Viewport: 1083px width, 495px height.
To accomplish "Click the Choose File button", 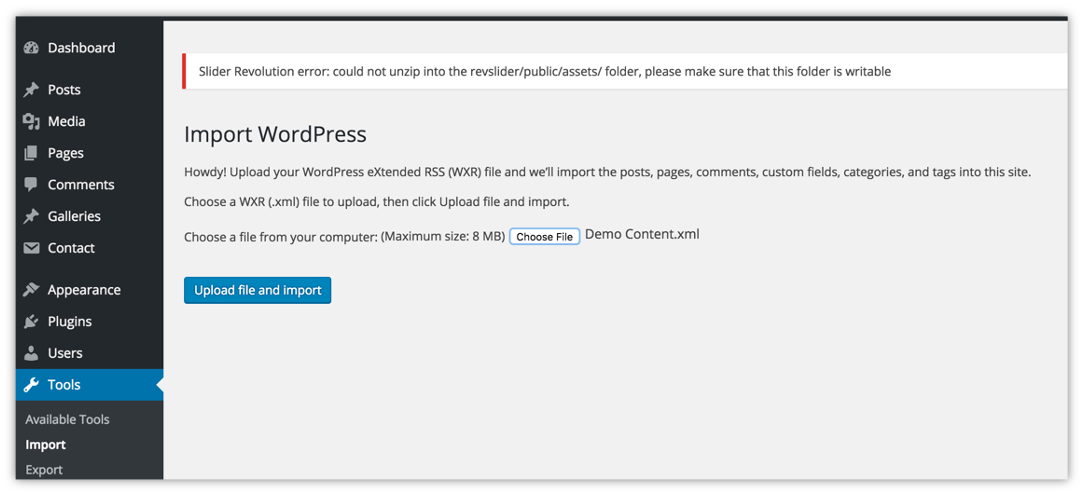I will 544,237.
